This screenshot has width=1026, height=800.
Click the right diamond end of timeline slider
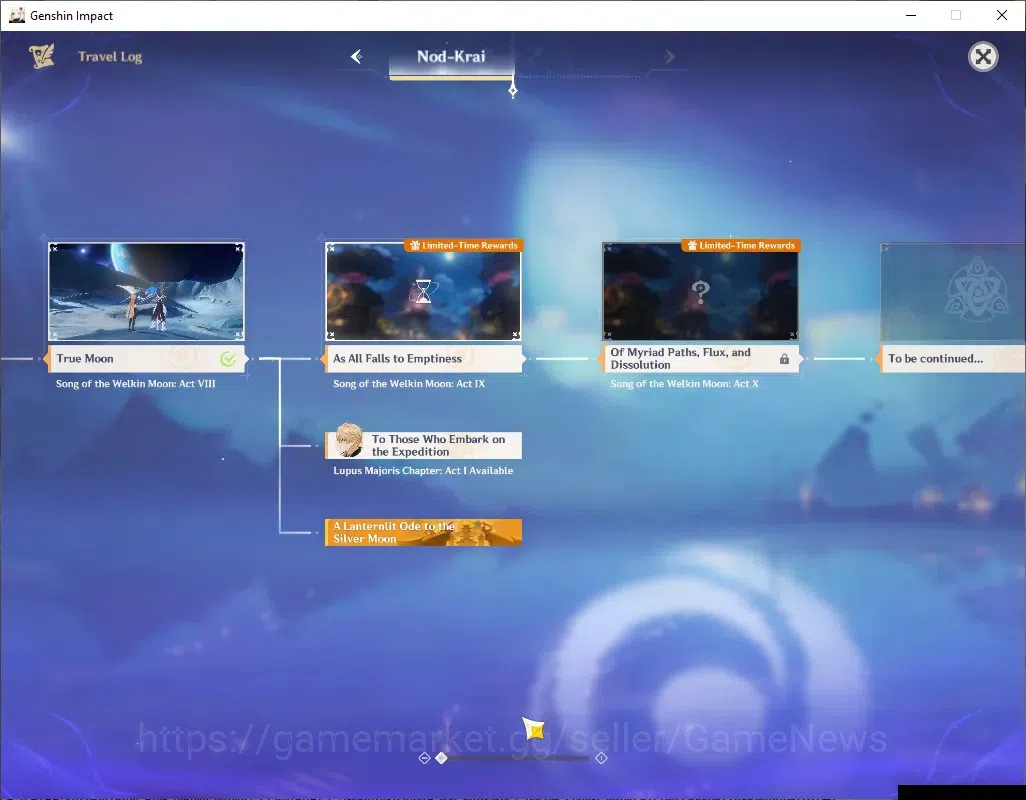tap(601, 757)
